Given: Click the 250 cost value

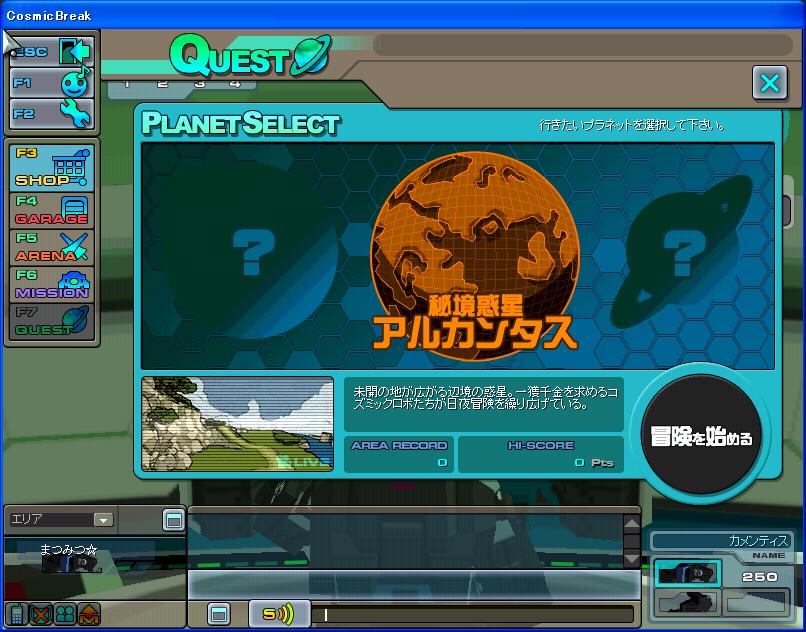Looking at the screenshot, I should click(759, 577).
